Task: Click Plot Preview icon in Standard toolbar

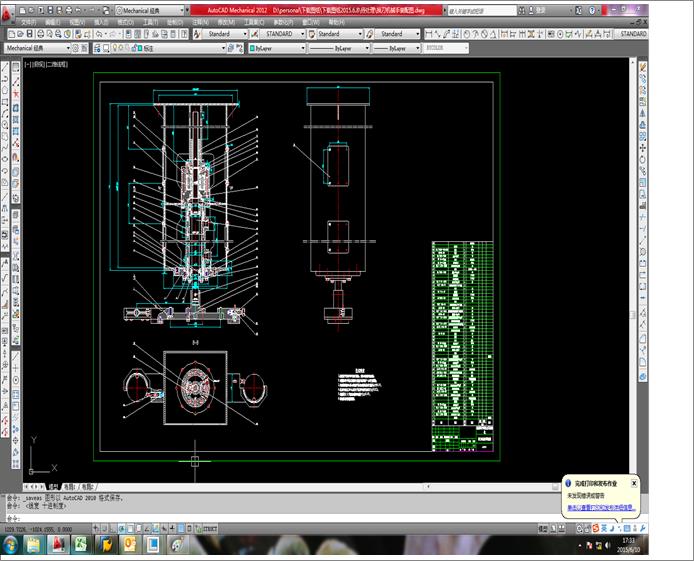Action: pyautogui.click(x=50, y=34)
